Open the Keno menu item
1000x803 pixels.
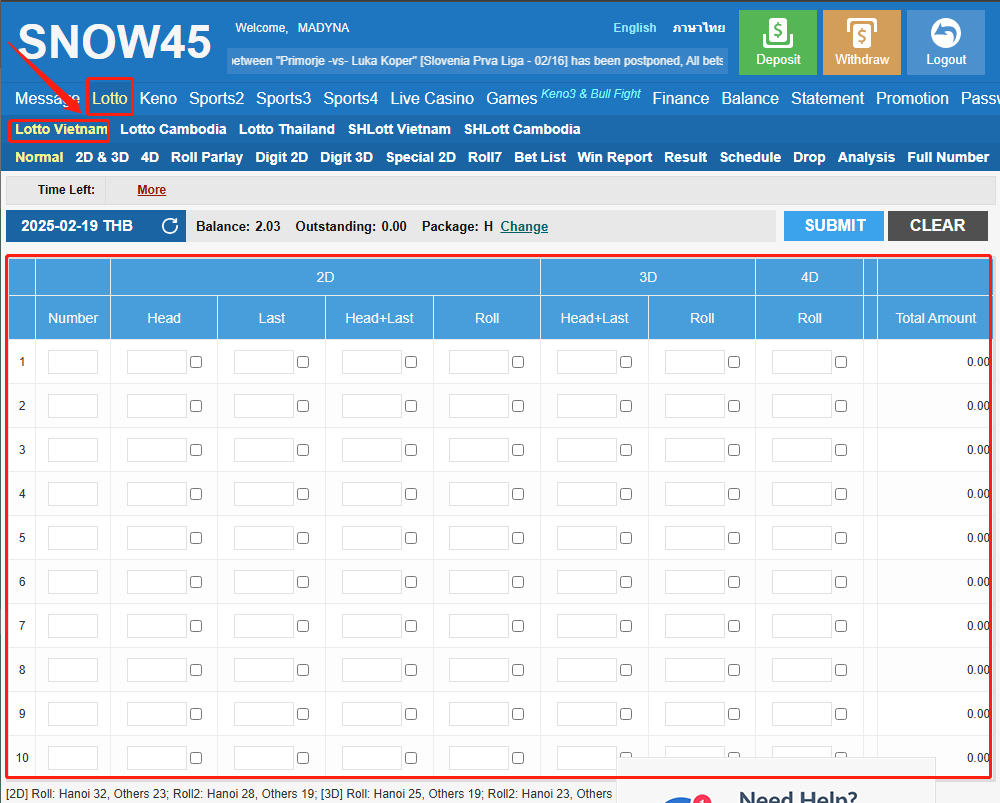[158, 98]
